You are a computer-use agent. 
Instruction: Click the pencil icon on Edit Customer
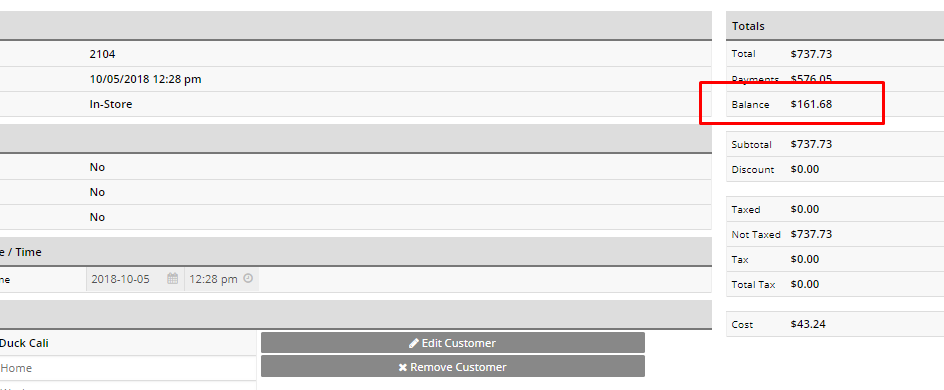414,343
